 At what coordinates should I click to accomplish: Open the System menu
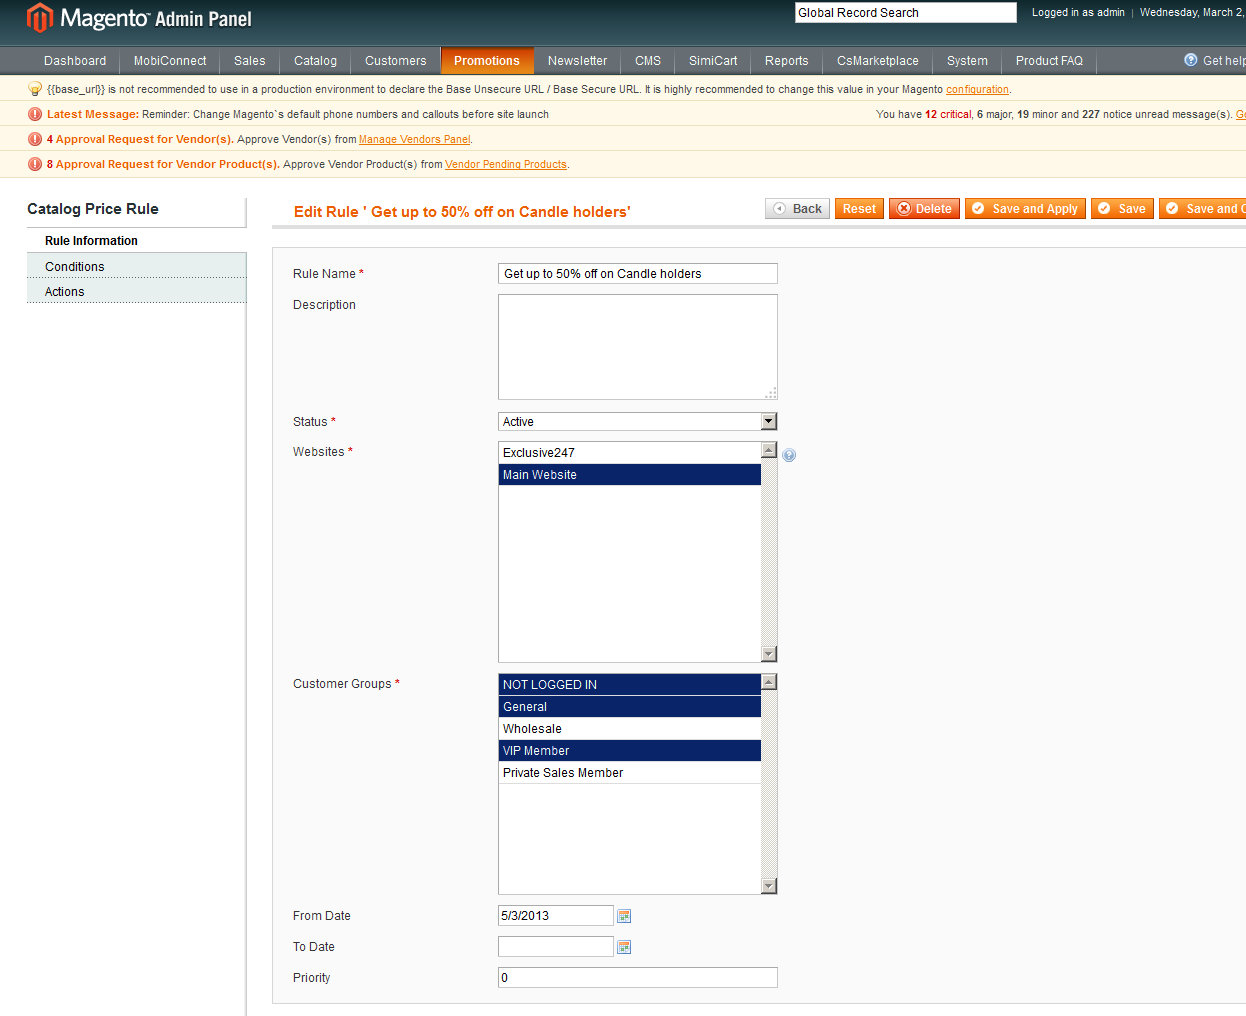967,61
